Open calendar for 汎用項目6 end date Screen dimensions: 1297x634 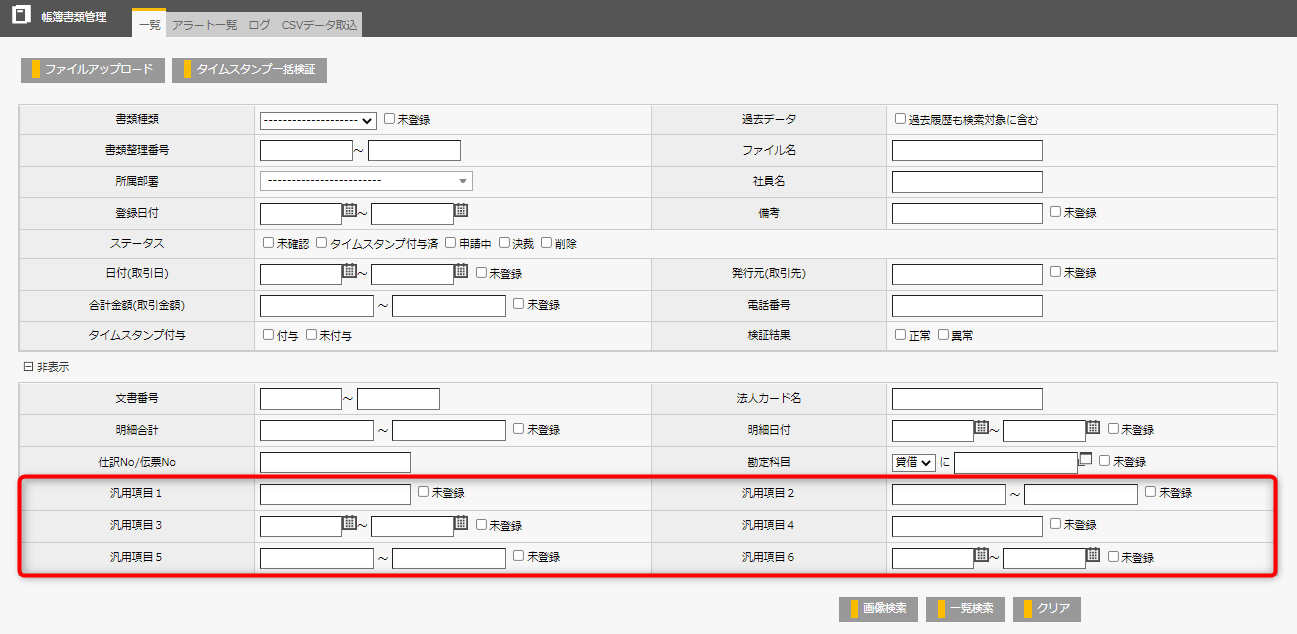[1093, 555]
